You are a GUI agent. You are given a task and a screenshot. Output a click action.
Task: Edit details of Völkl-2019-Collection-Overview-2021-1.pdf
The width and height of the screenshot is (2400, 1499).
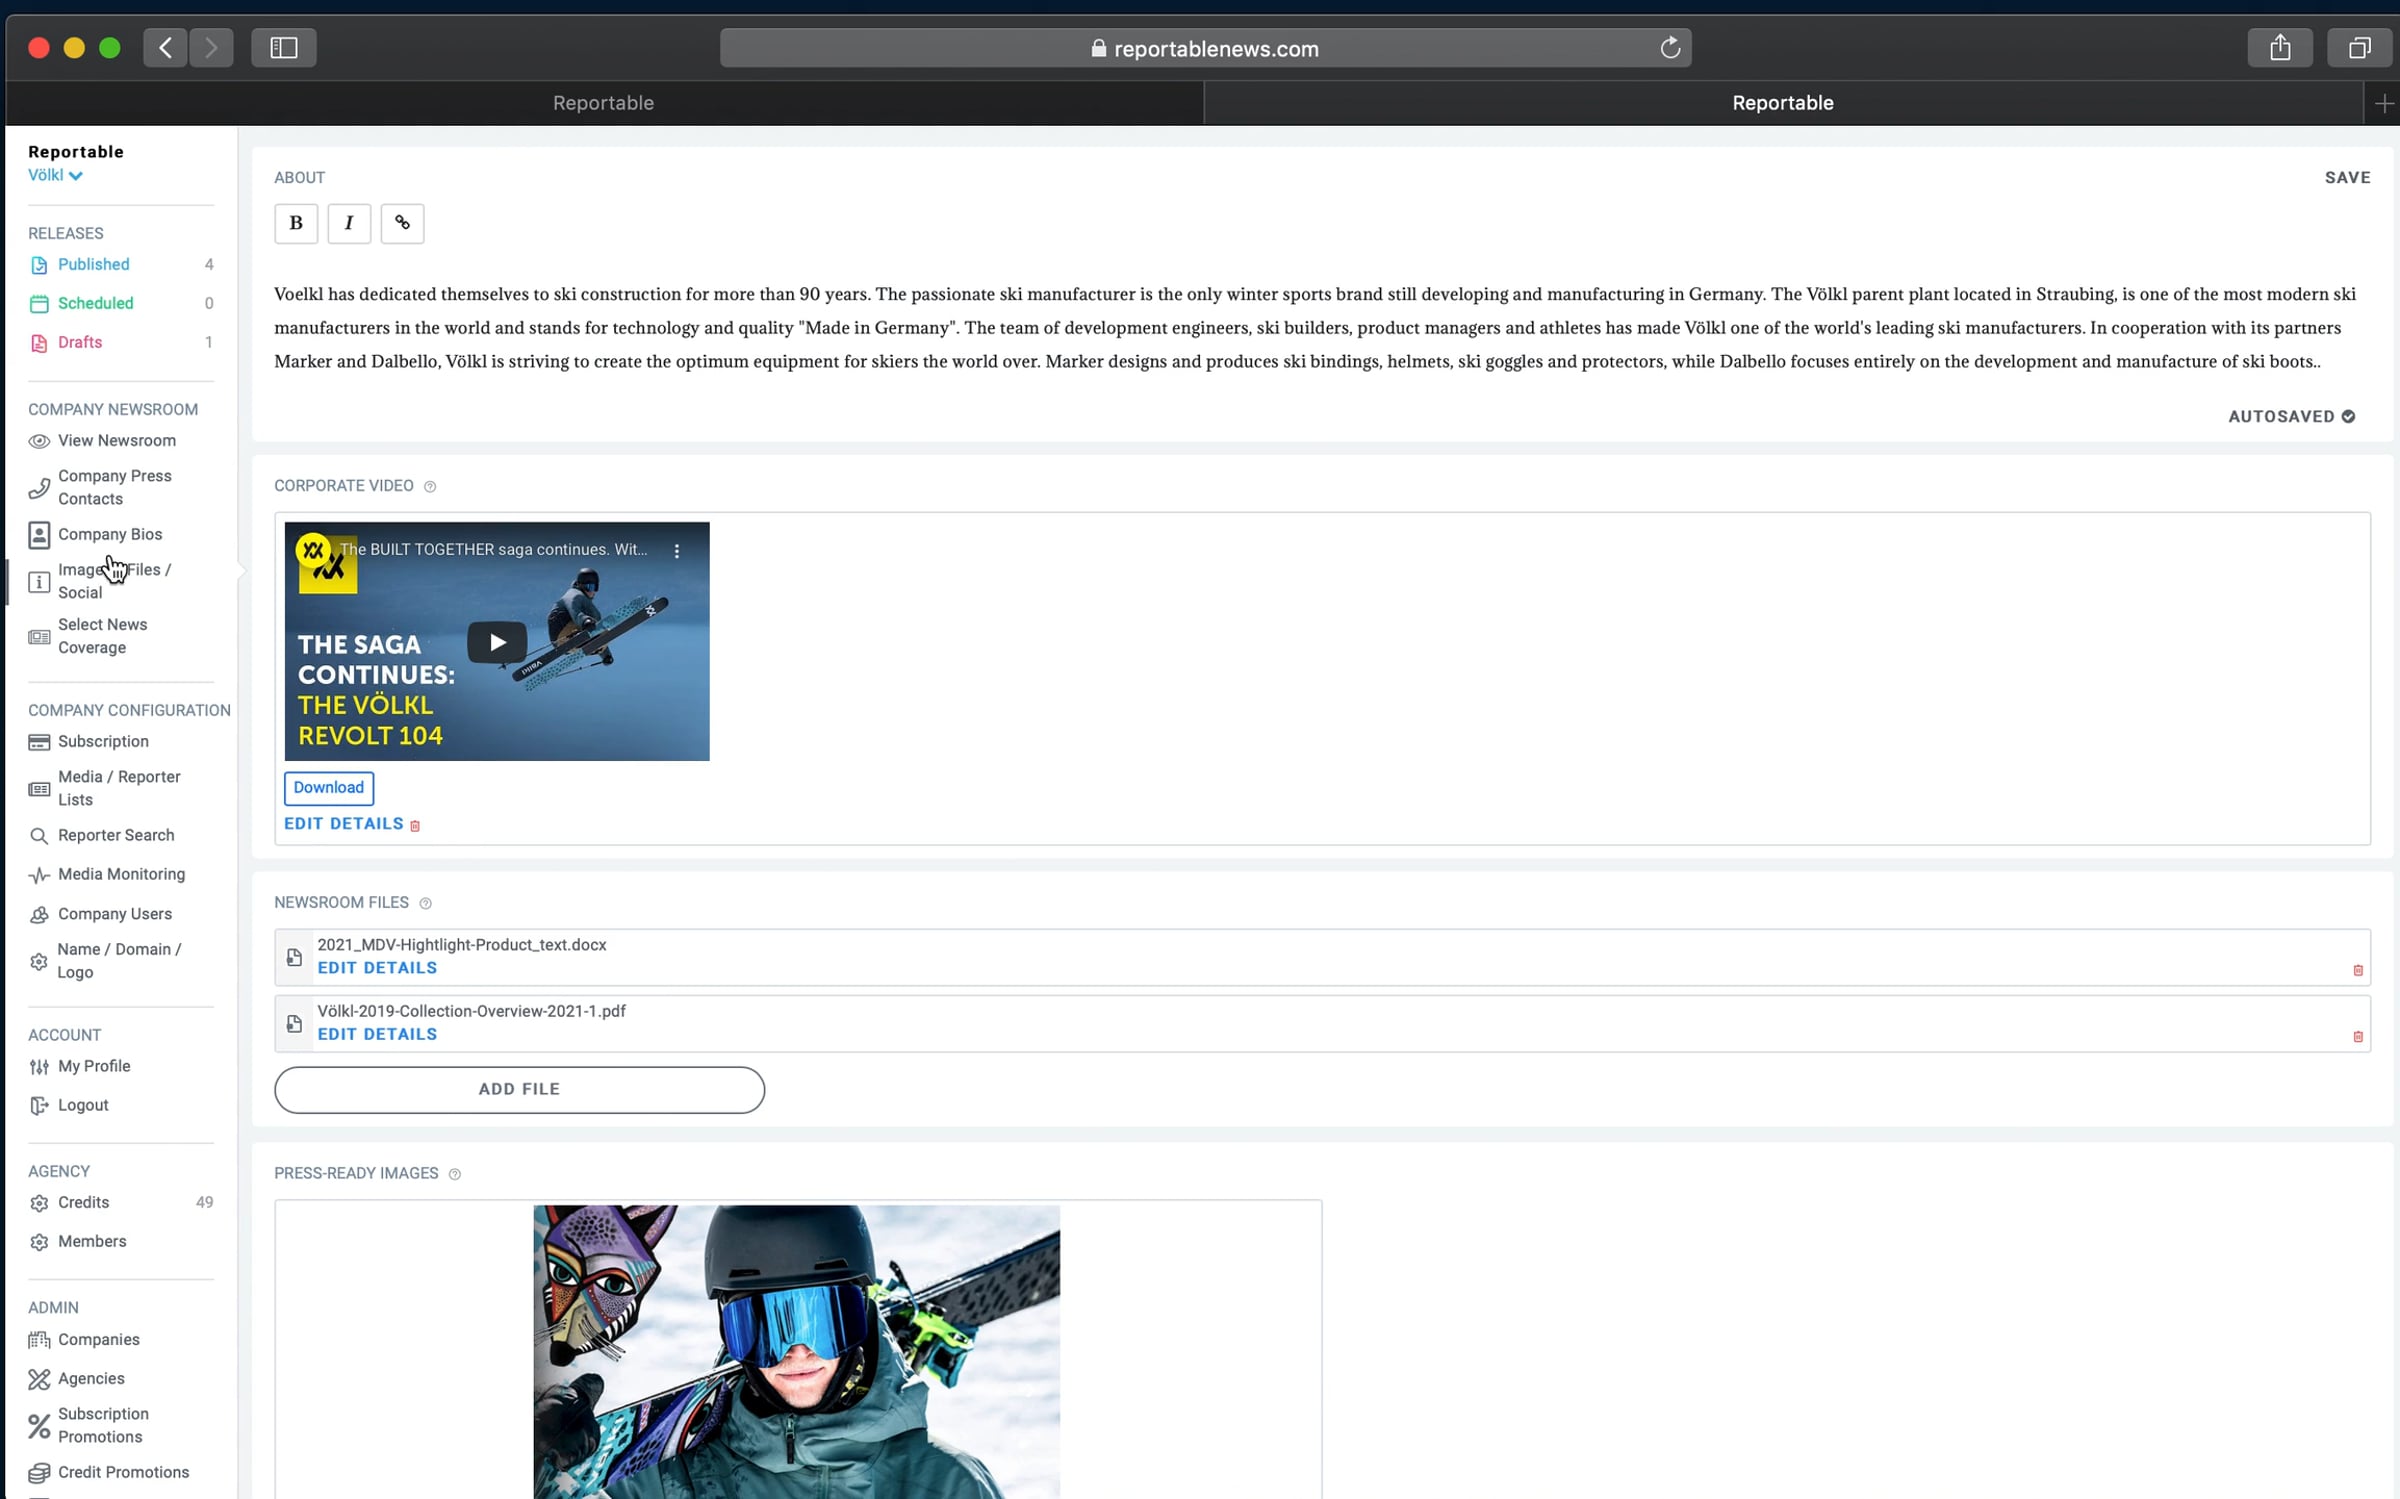tap(377, 1035)
